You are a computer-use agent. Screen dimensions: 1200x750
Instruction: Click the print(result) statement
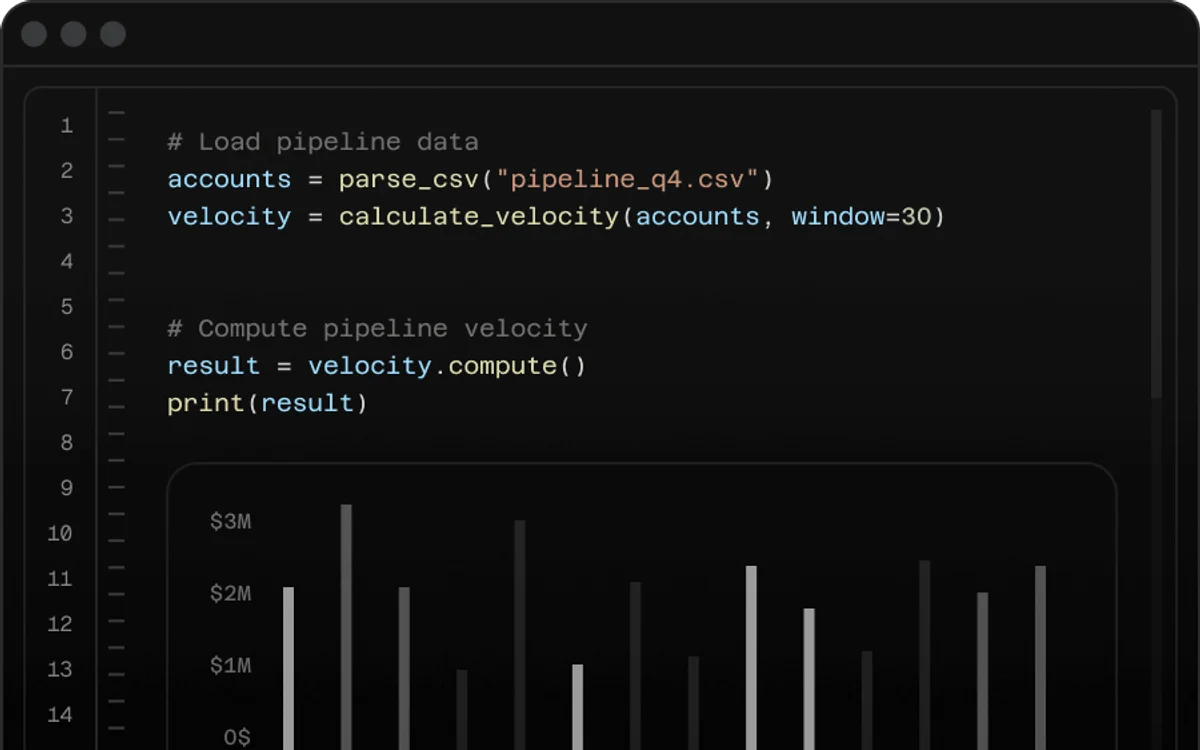(267, 404)
